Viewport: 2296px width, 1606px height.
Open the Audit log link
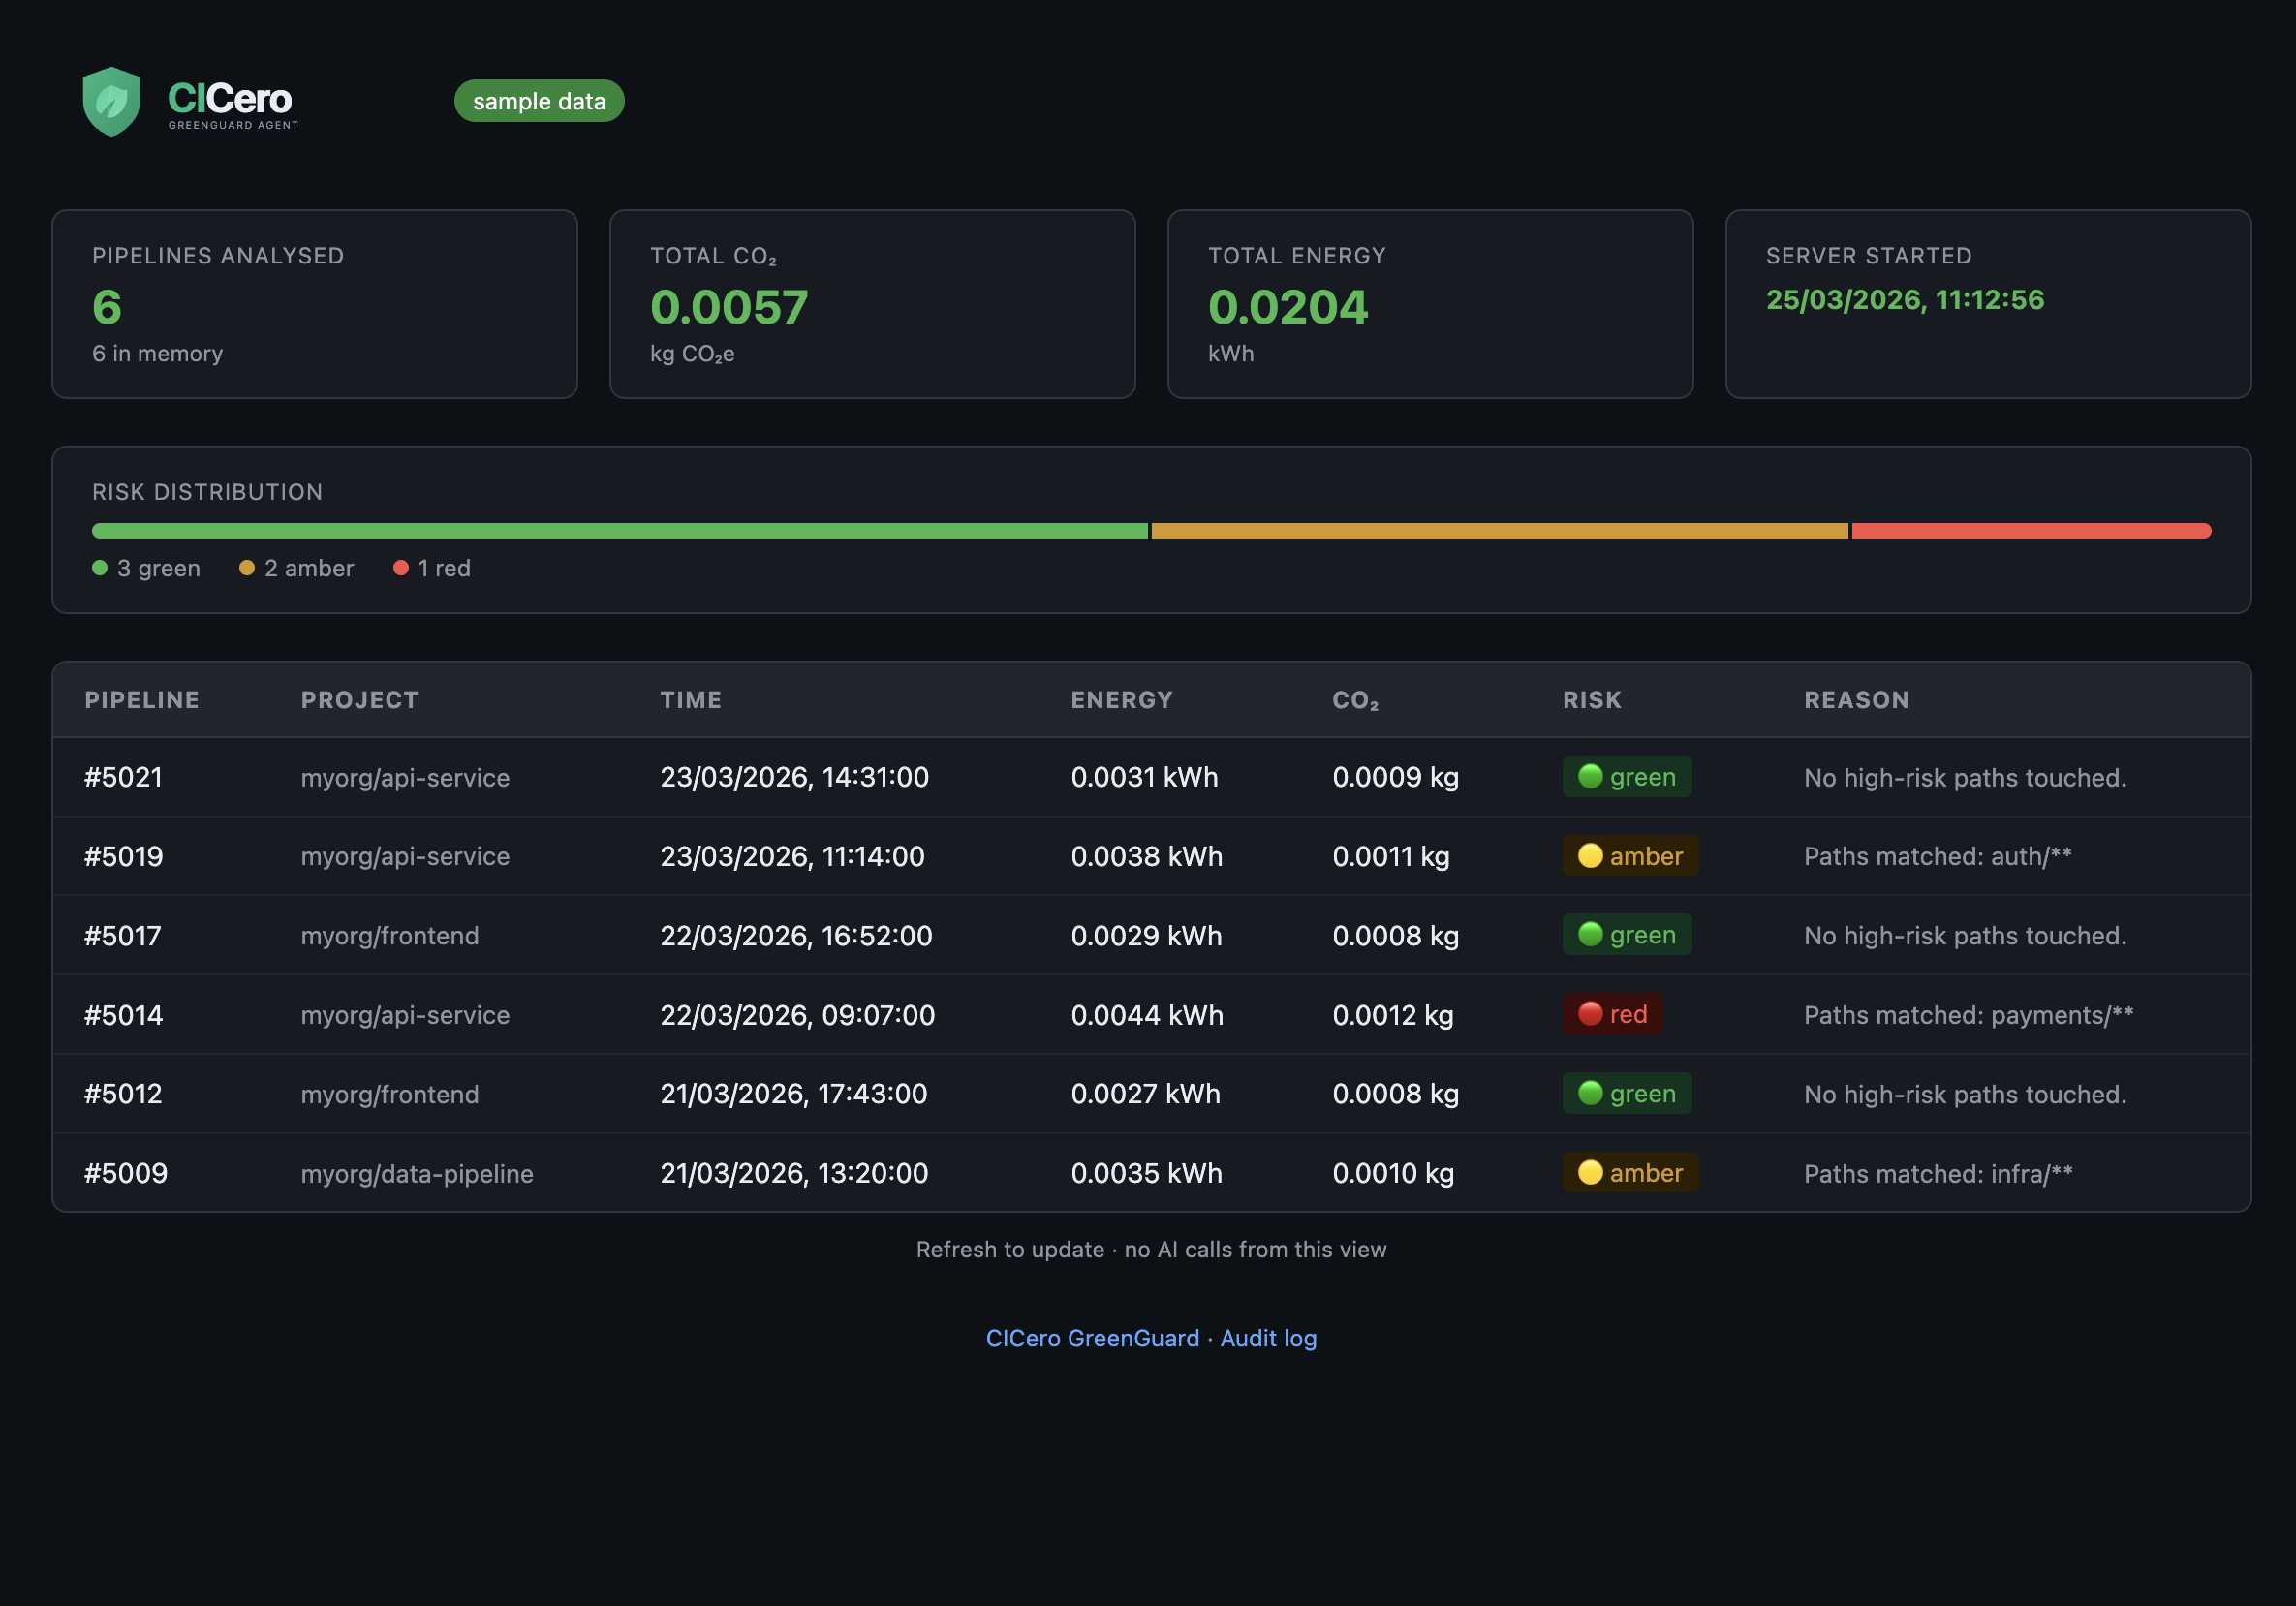[1267, 1338]
